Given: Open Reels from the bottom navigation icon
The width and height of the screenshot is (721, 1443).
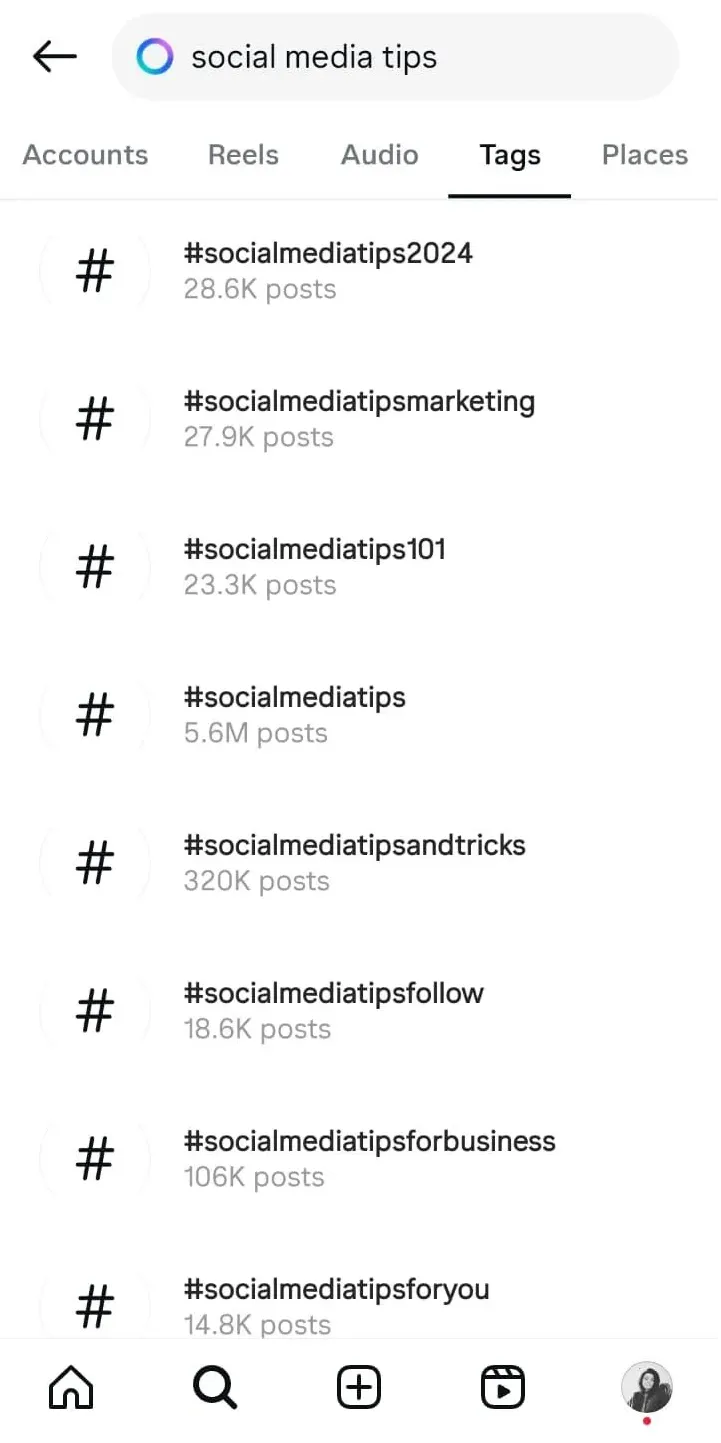Looking at the screenshot, I should [502, 1387].
